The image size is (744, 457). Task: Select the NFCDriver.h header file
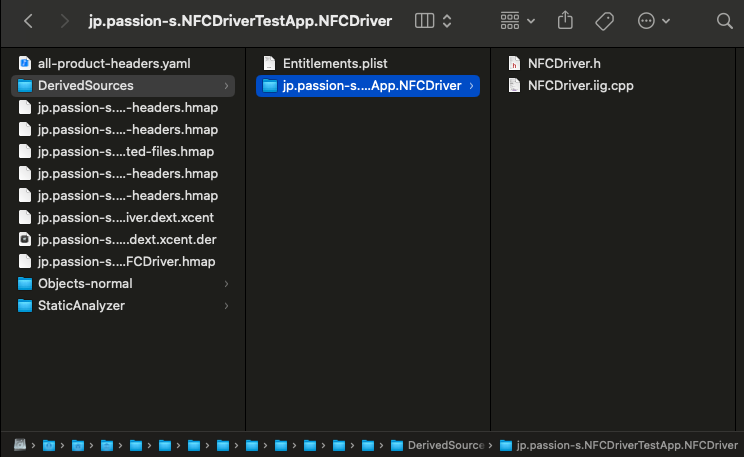point(564,63)
